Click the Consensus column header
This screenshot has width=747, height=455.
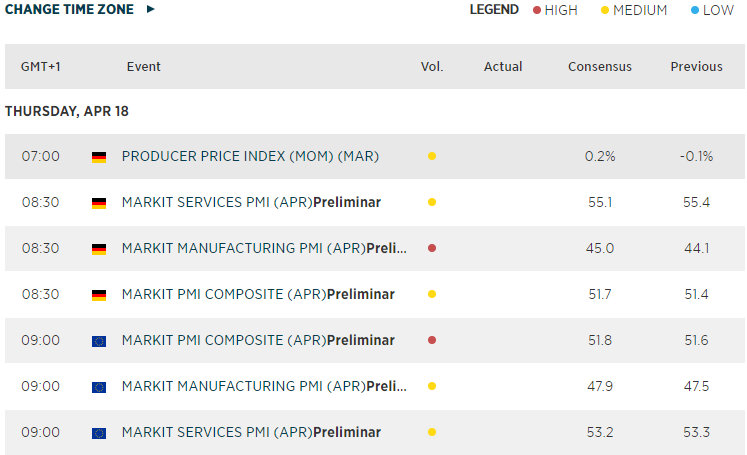click(x=600, y=67)
